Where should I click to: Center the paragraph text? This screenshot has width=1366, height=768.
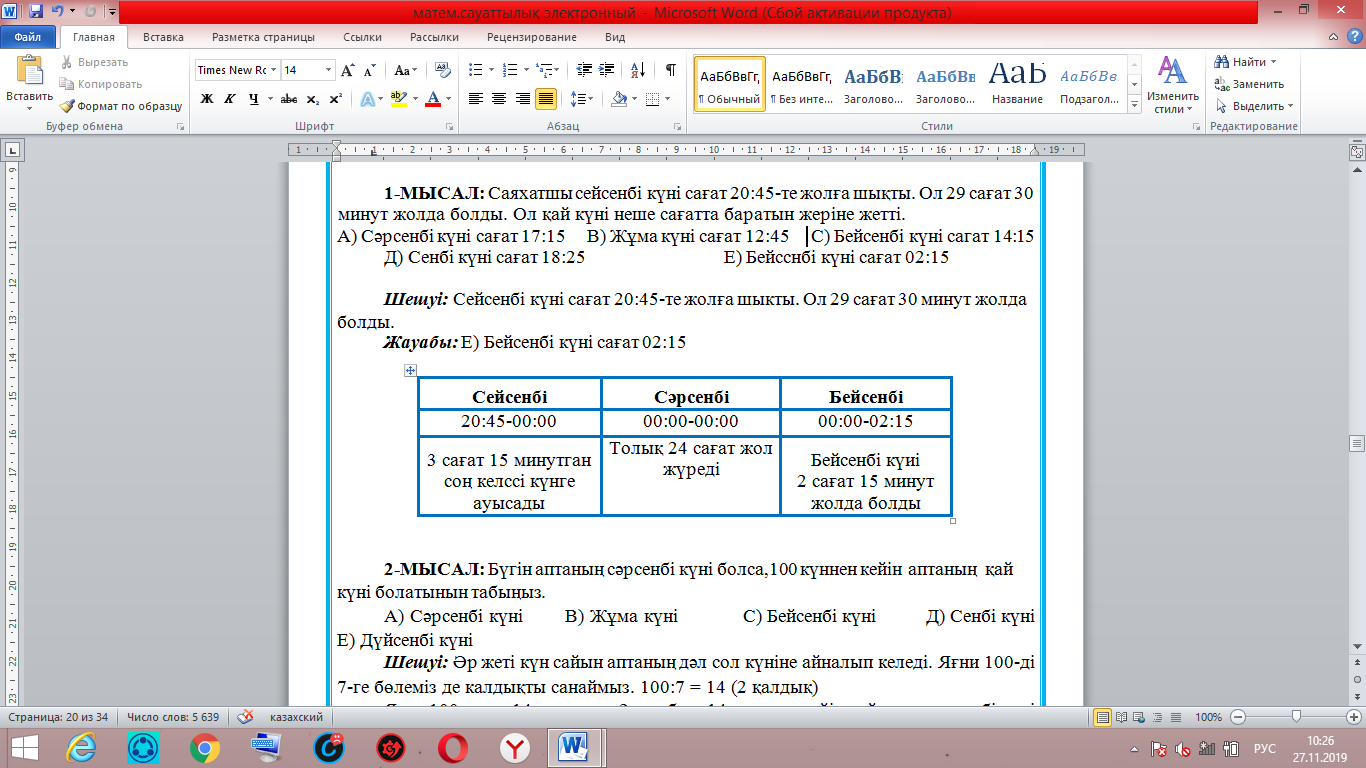tap(499, 99)
